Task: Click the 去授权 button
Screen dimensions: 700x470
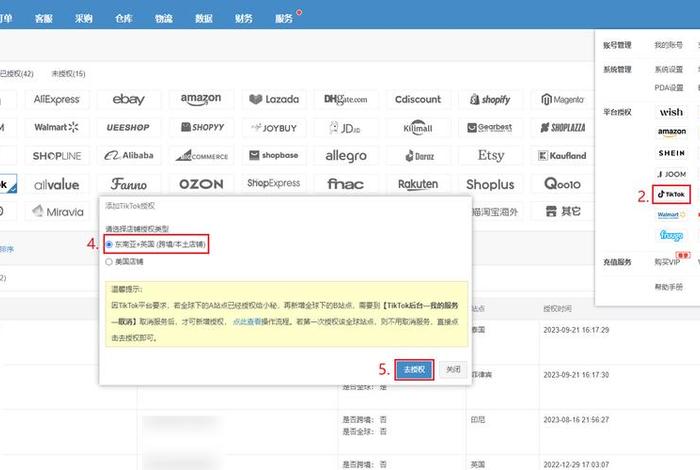Action: pos(414,368)
